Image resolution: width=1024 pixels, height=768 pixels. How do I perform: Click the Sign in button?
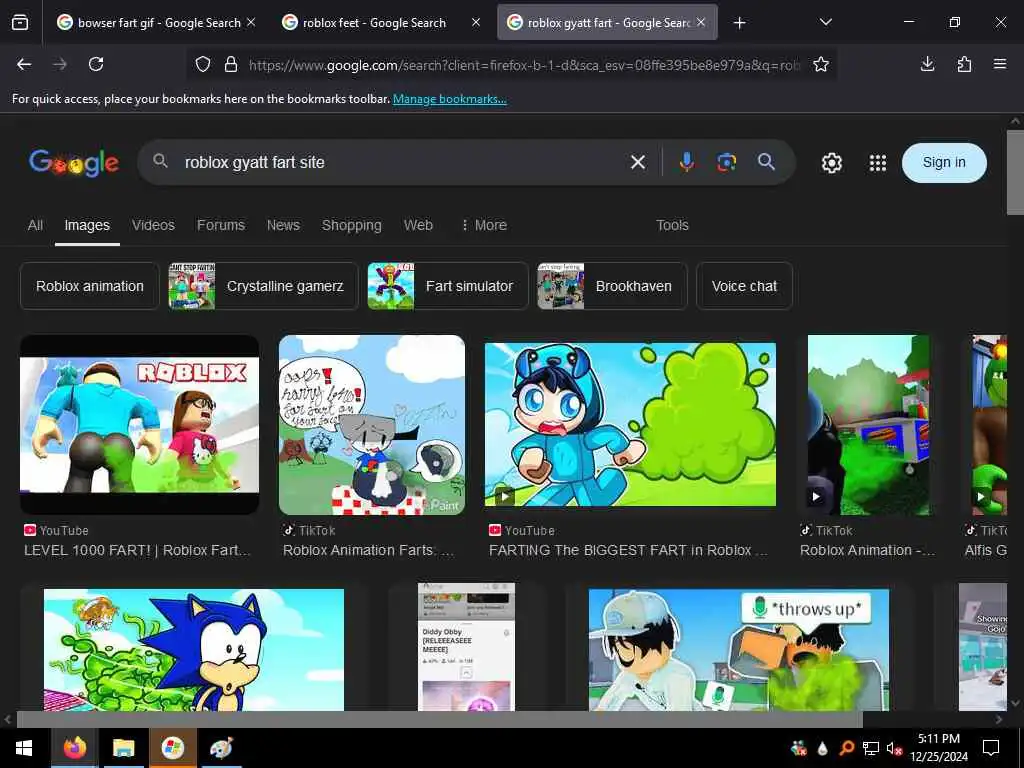click(944, 163)
